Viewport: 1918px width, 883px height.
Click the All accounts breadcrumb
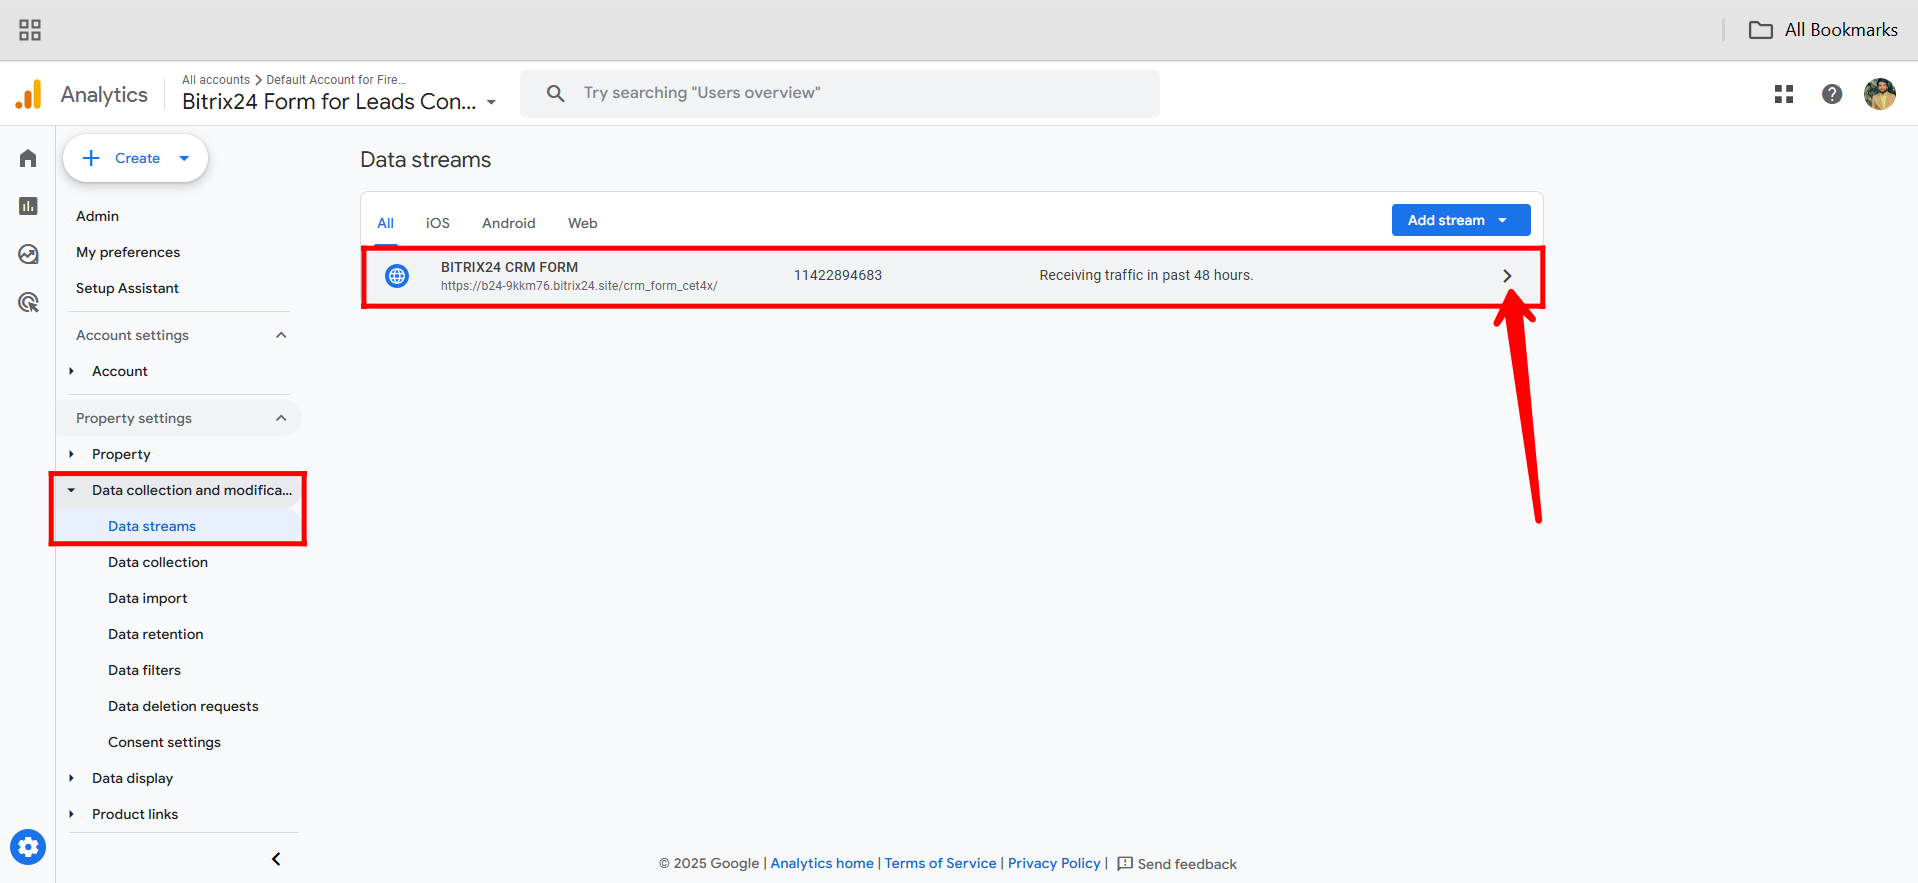[216, 80]
